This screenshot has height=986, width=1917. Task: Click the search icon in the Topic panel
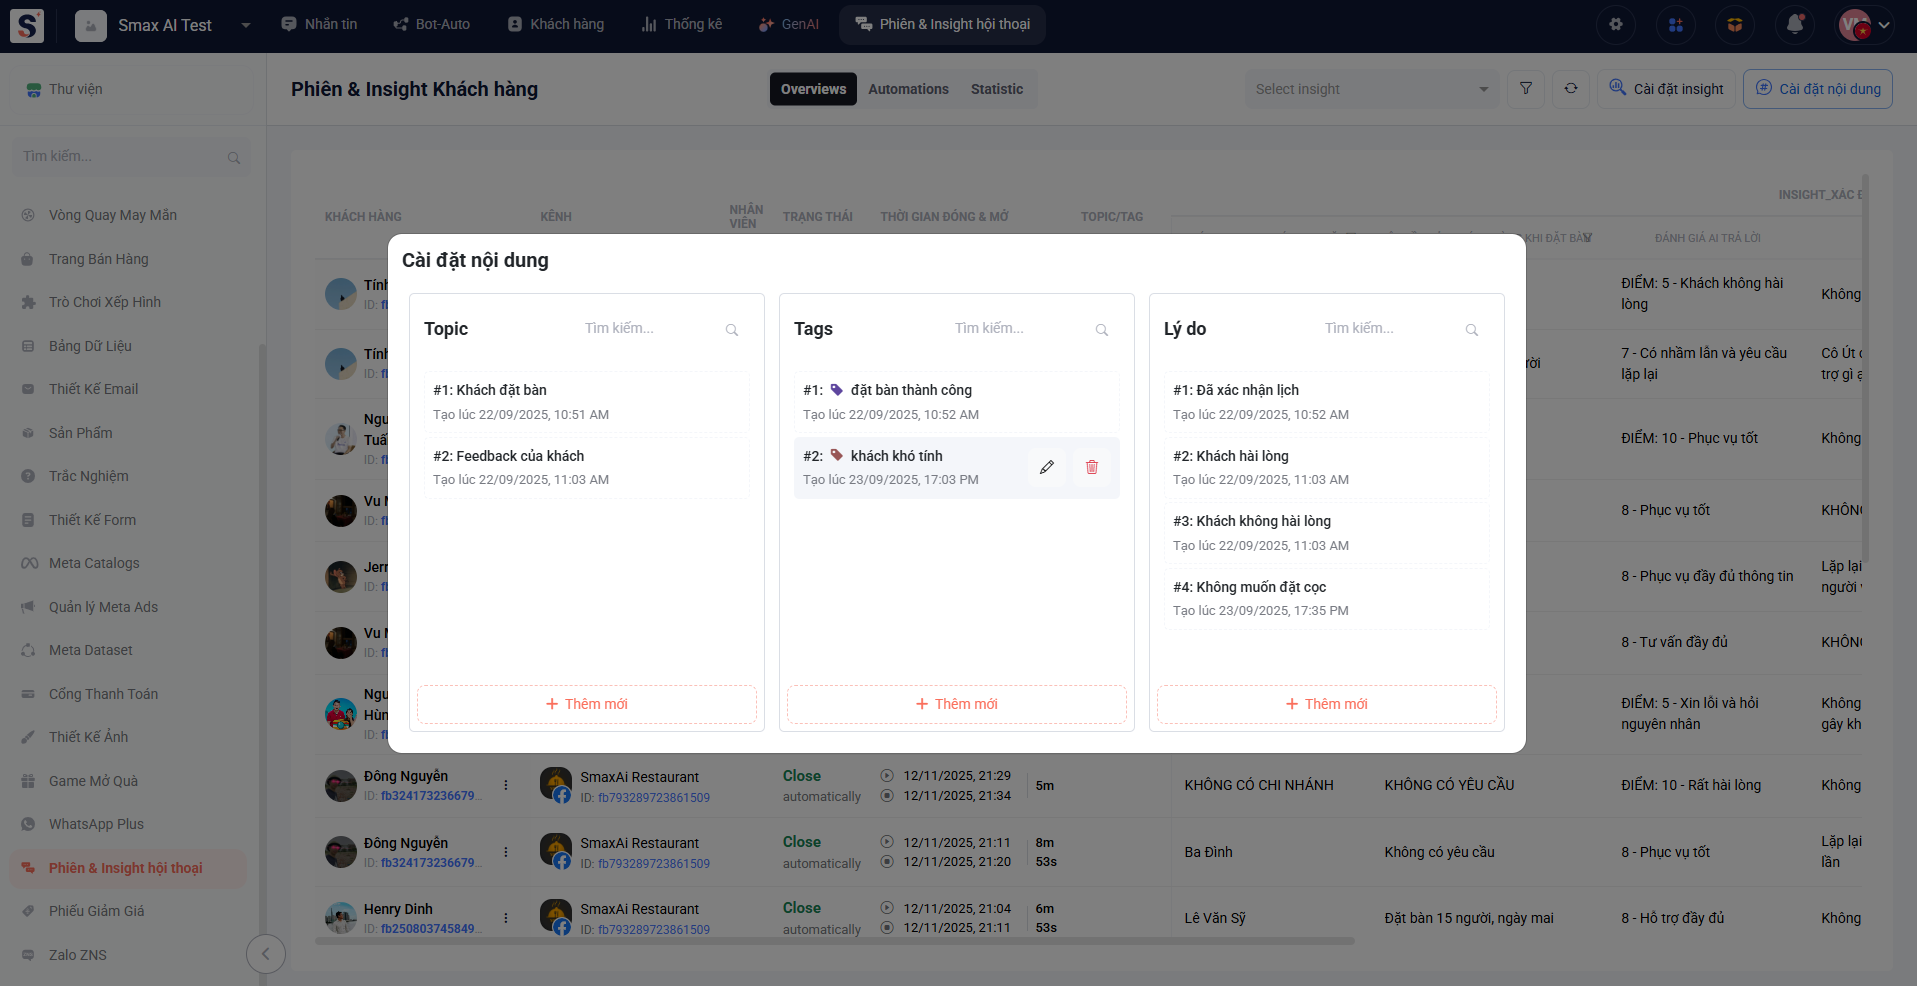click(x=732, y=330)
